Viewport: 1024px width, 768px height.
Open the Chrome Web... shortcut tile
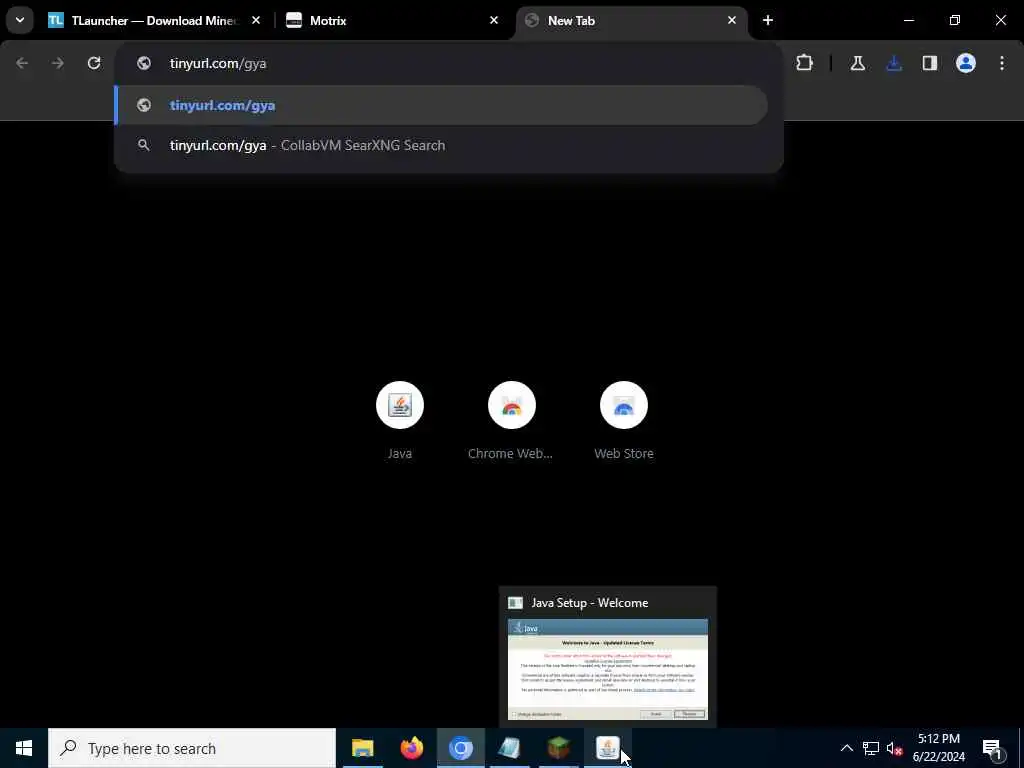pos(511,421)
